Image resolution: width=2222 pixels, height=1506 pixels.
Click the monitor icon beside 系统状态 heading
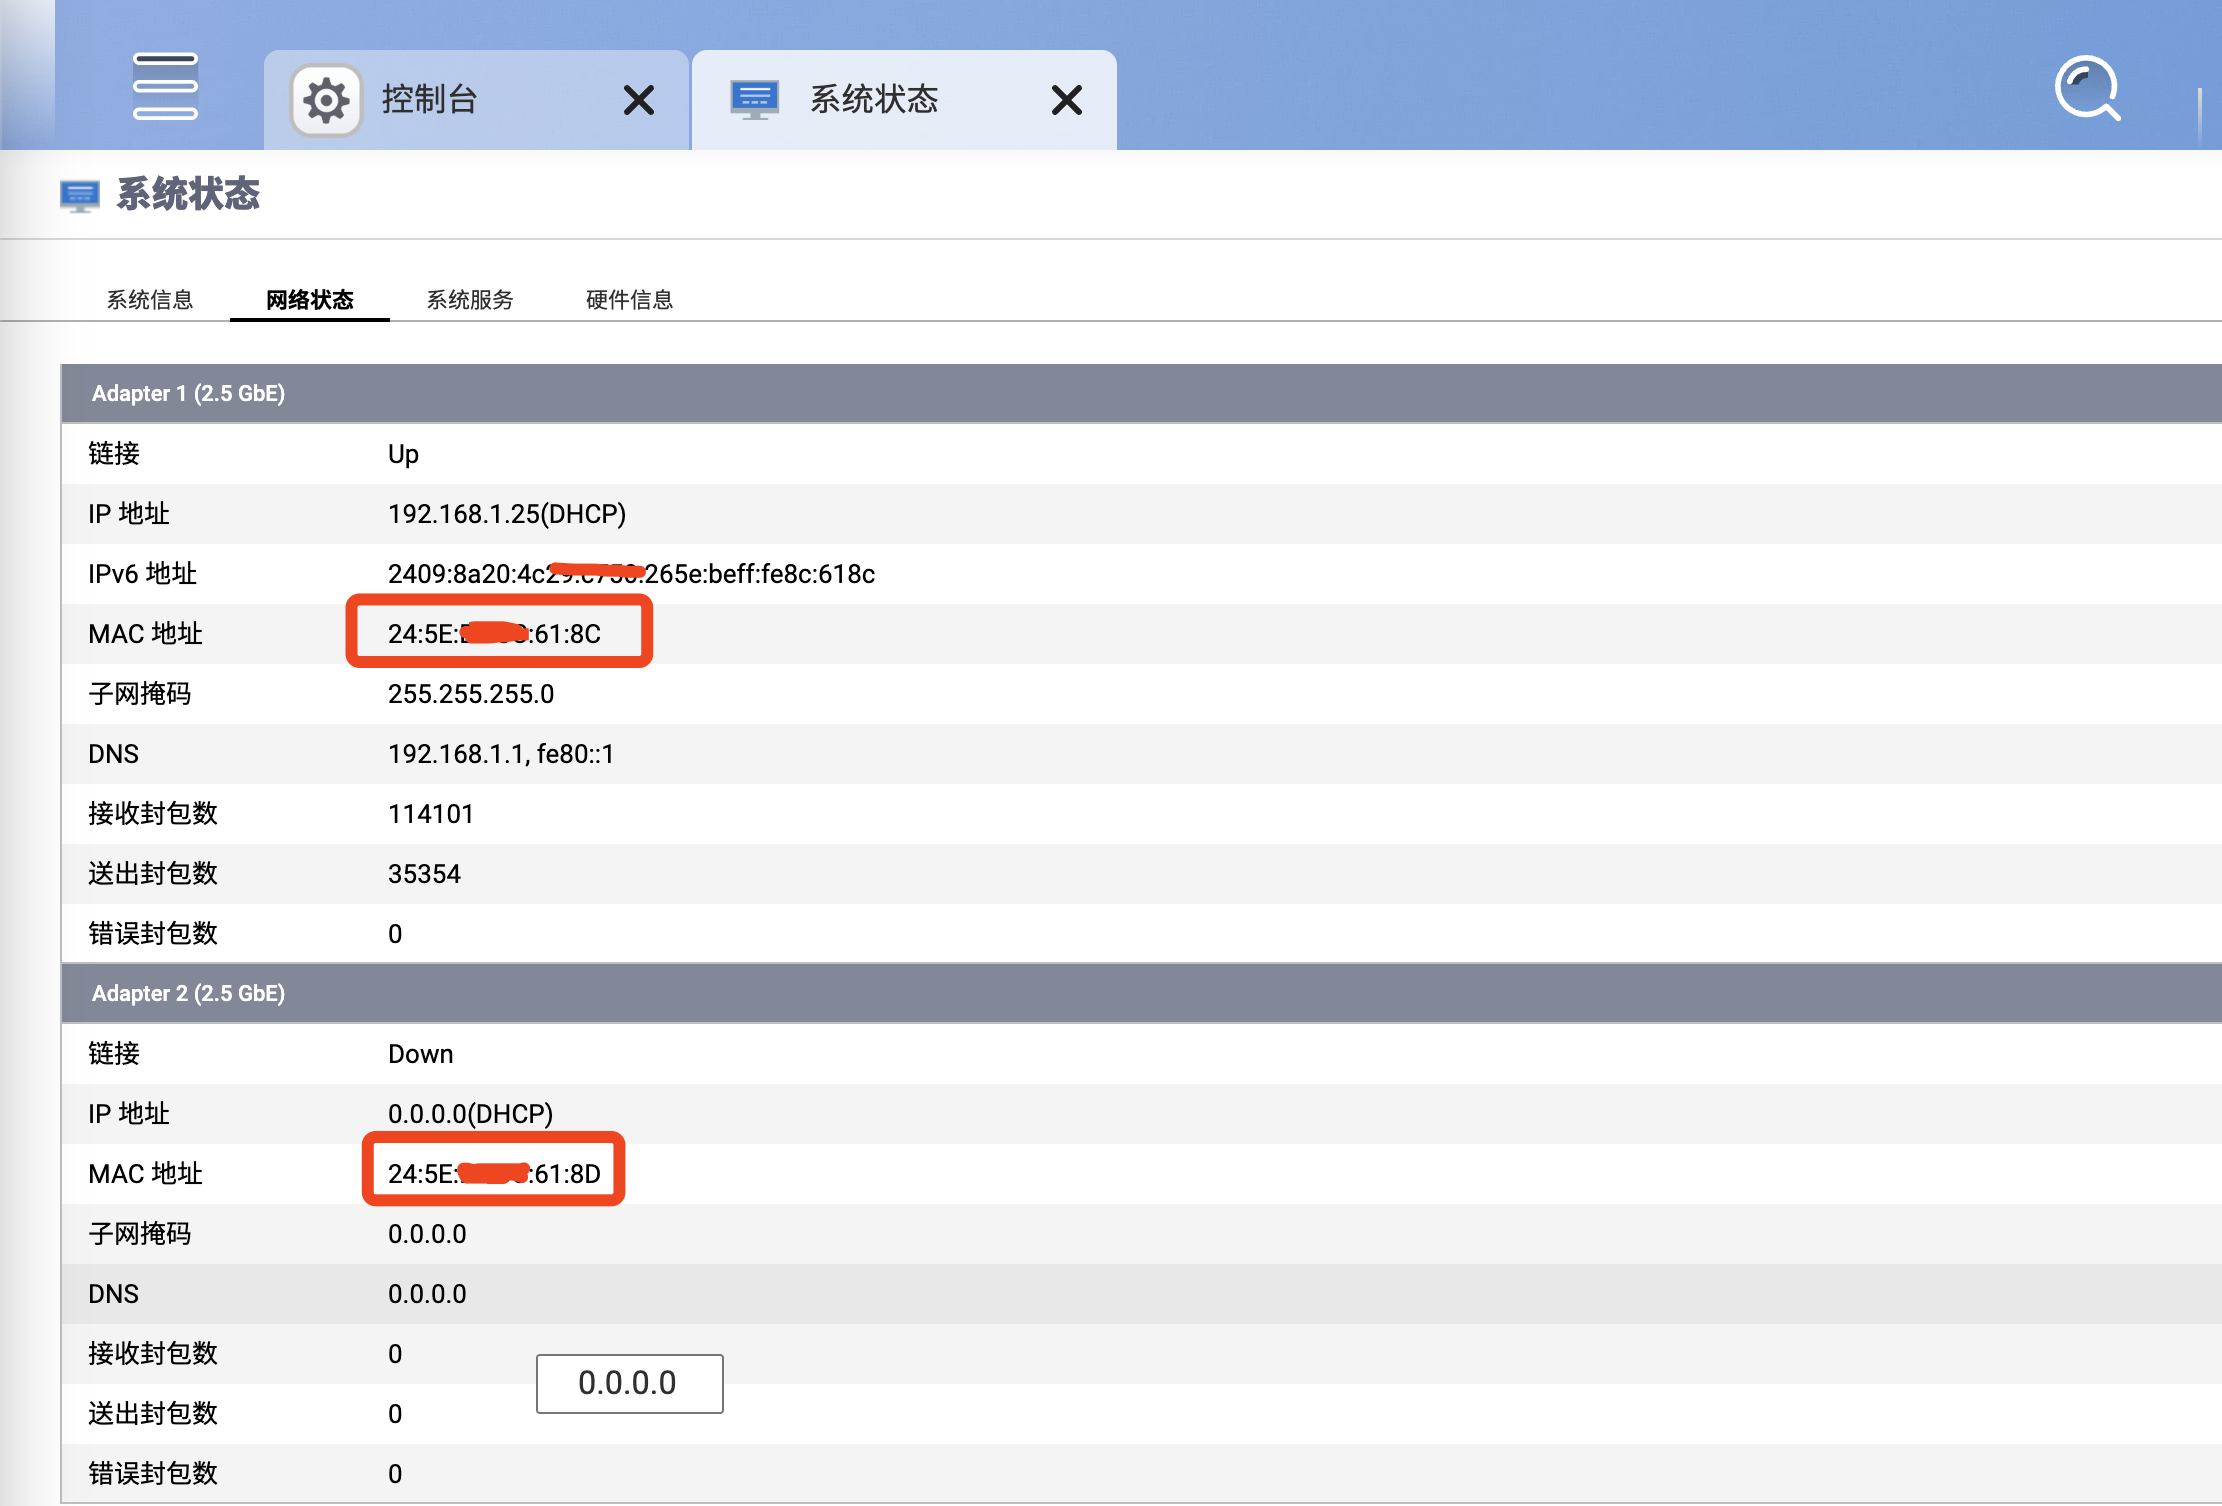coord(80,195)
